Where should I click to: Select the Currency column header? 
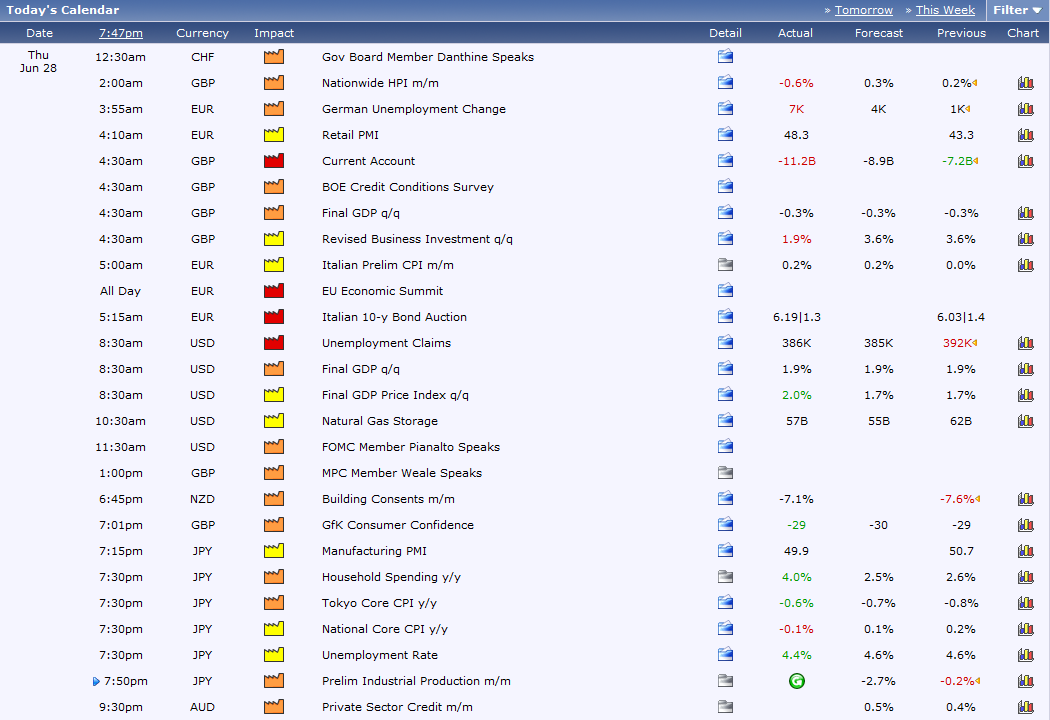[202, 33]
